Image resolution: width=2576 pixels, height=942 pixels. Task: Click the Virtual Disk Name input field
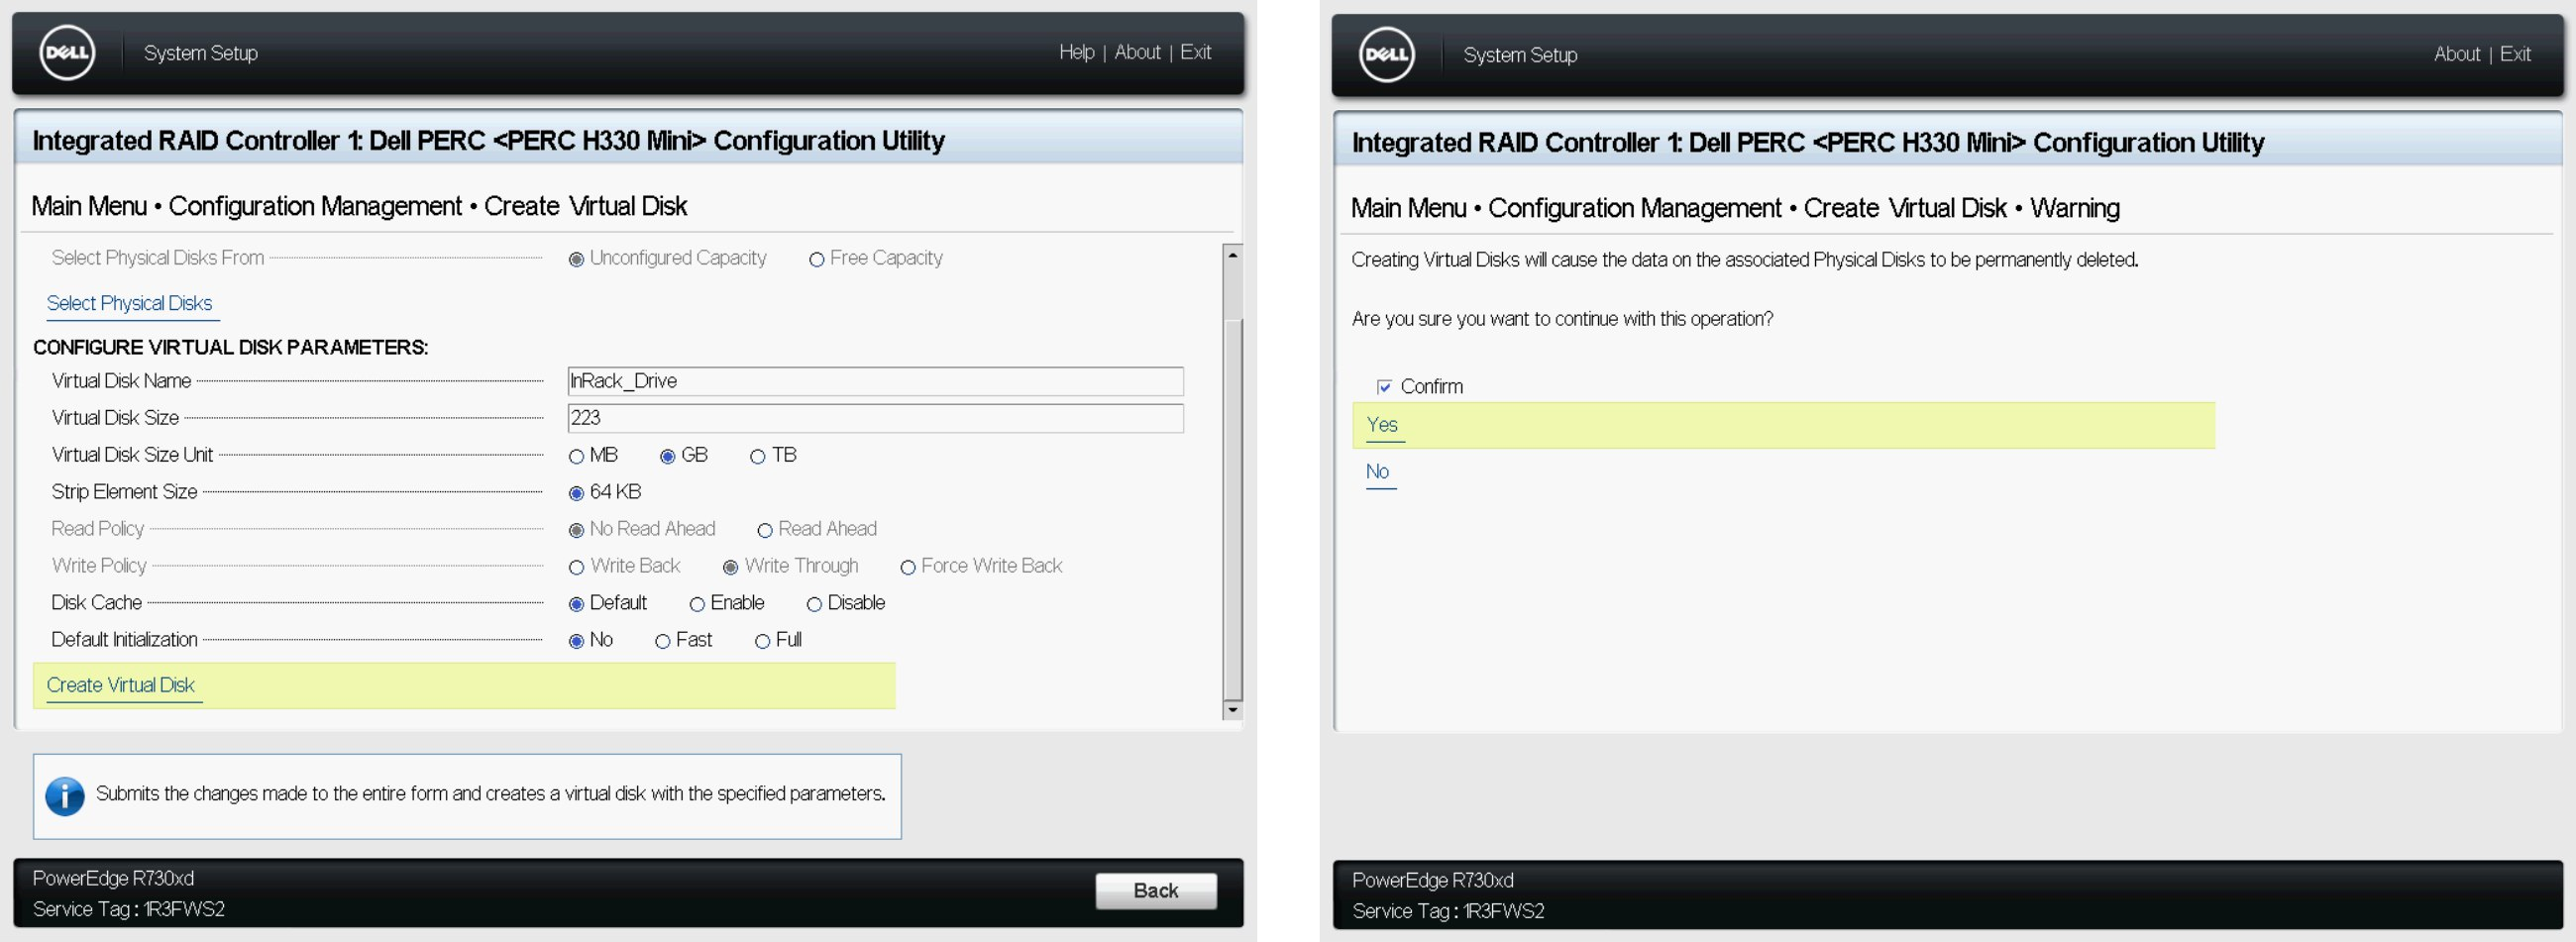point(875,381)
